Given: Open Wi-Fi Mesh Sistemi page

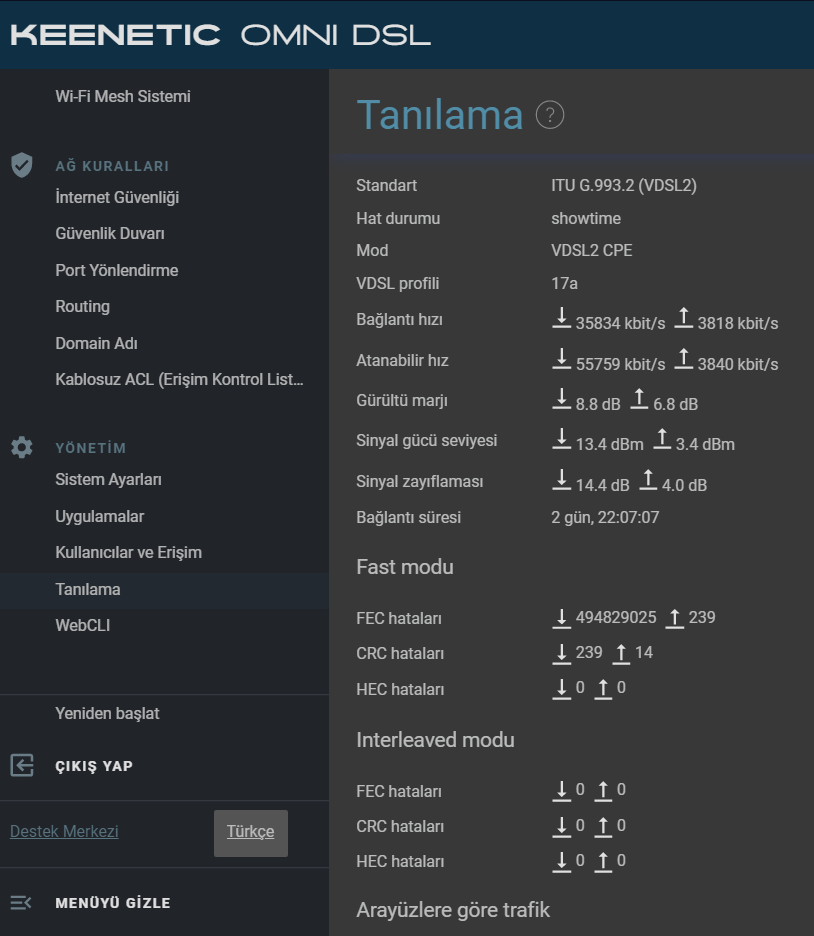Looking at the screenshot, I should (x=123, y=96).
